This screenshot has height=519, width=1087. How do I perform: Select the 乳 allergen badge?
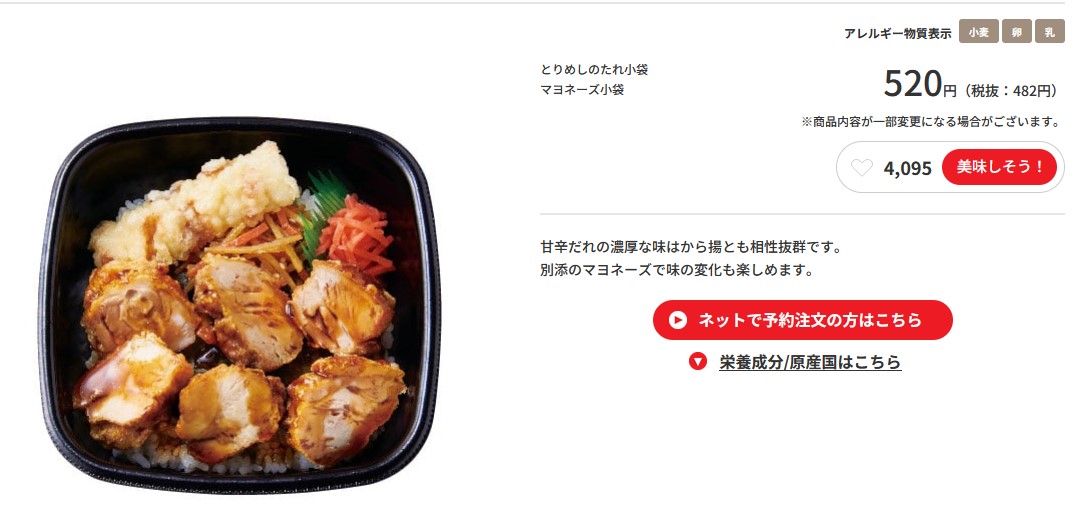(x=1050, y=32)
